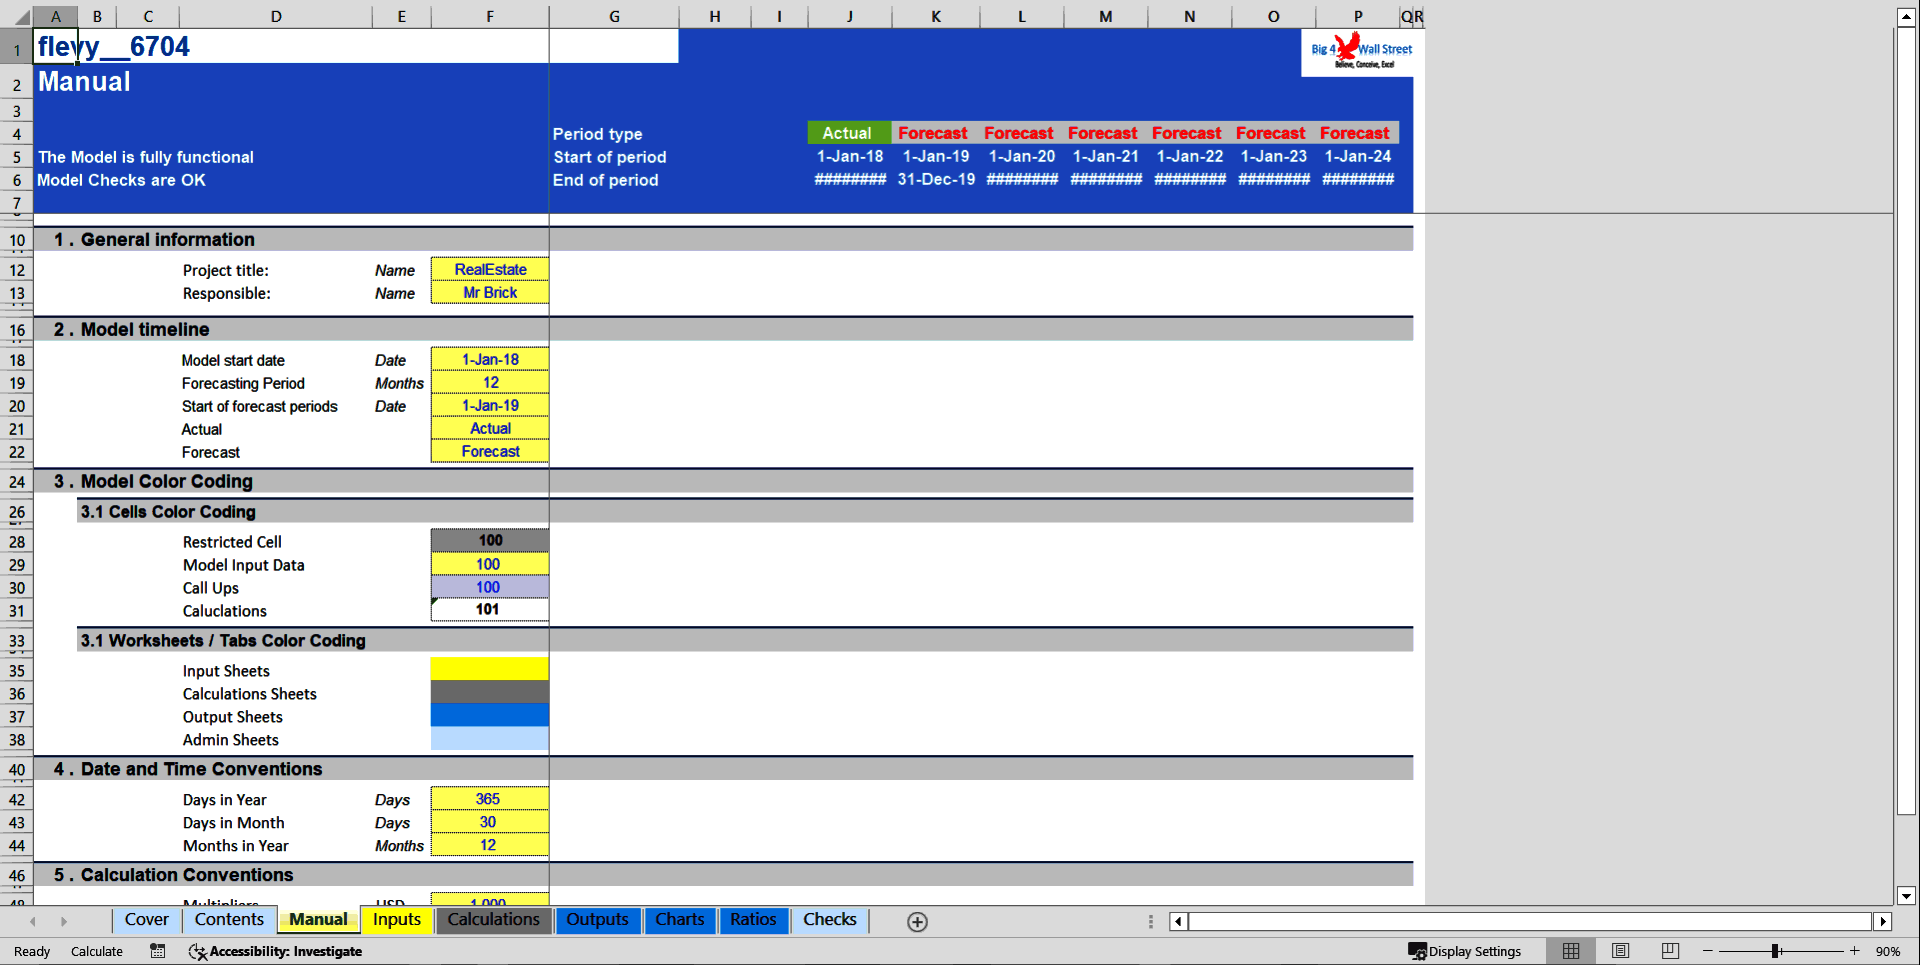Click the macro recording icon near Ready

pyautogui.click(x=157, y=951)
